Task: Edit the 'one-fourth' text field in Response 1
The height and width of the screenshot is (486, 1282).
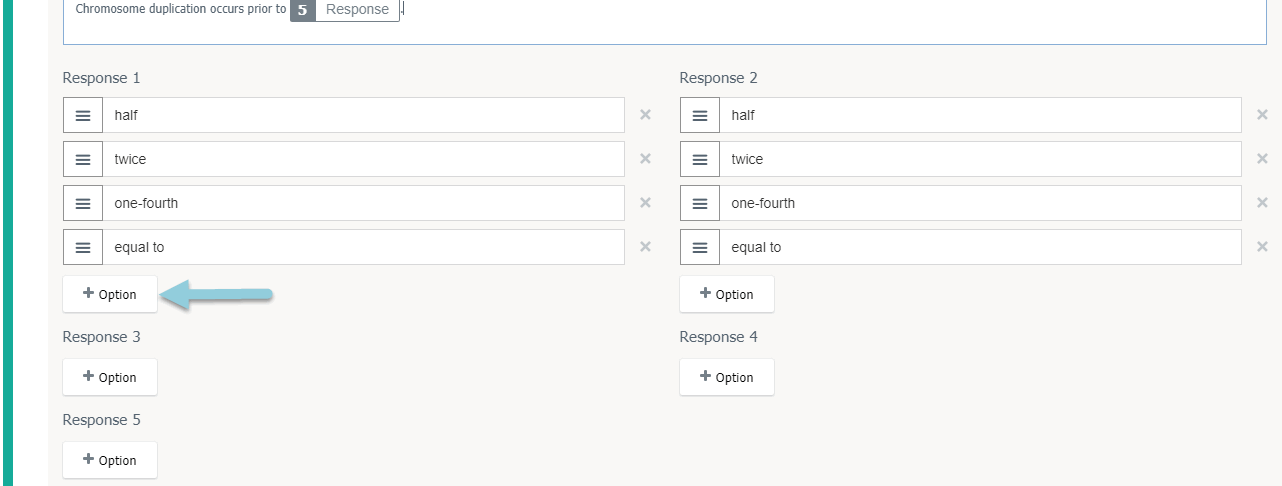Action: pos(363,203)
